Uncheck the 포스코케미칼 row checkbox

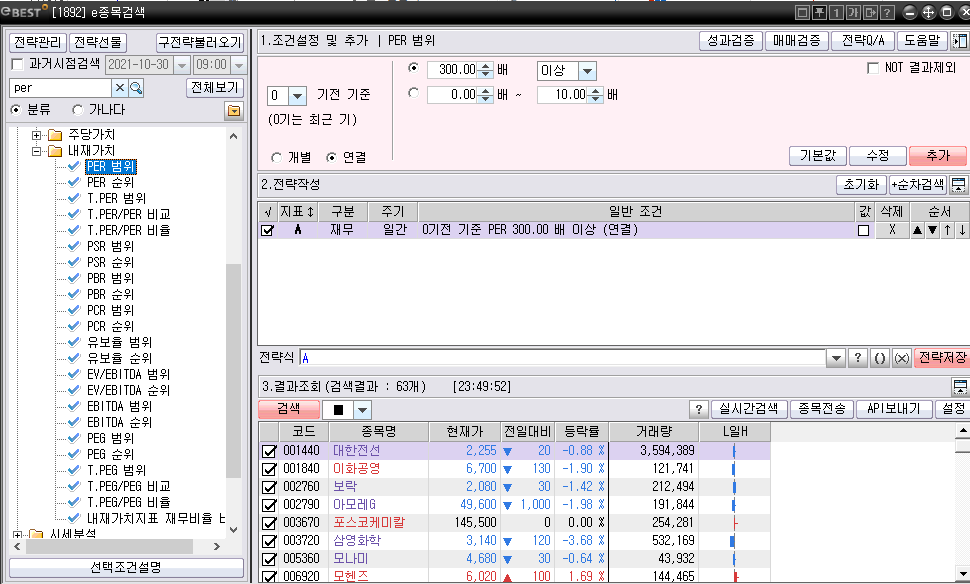[269, 523]
